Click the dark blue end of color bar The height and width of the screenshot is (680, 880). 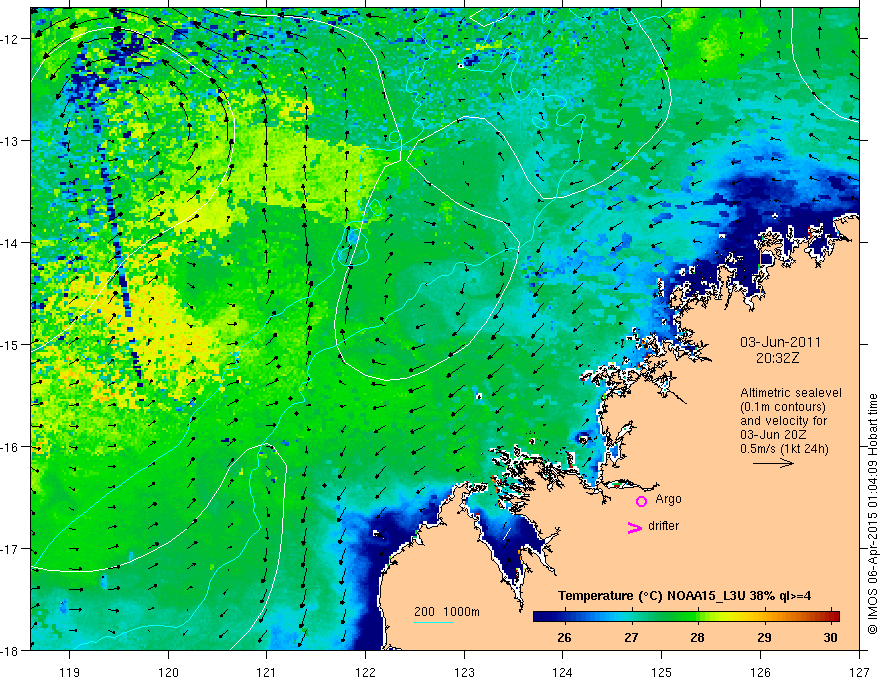(x=540, y=617)
